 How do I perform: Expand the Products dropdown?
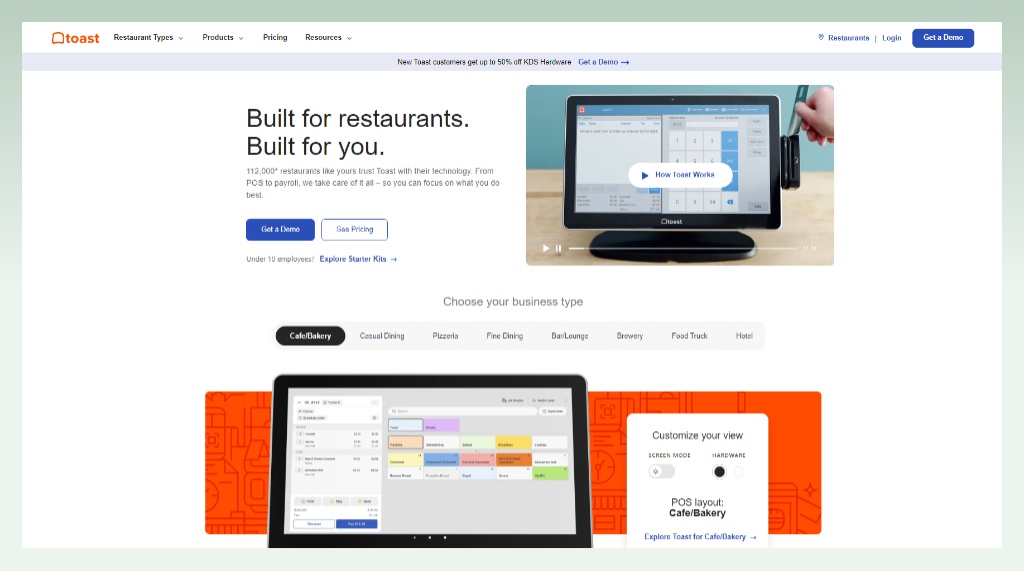pos(223,38)
